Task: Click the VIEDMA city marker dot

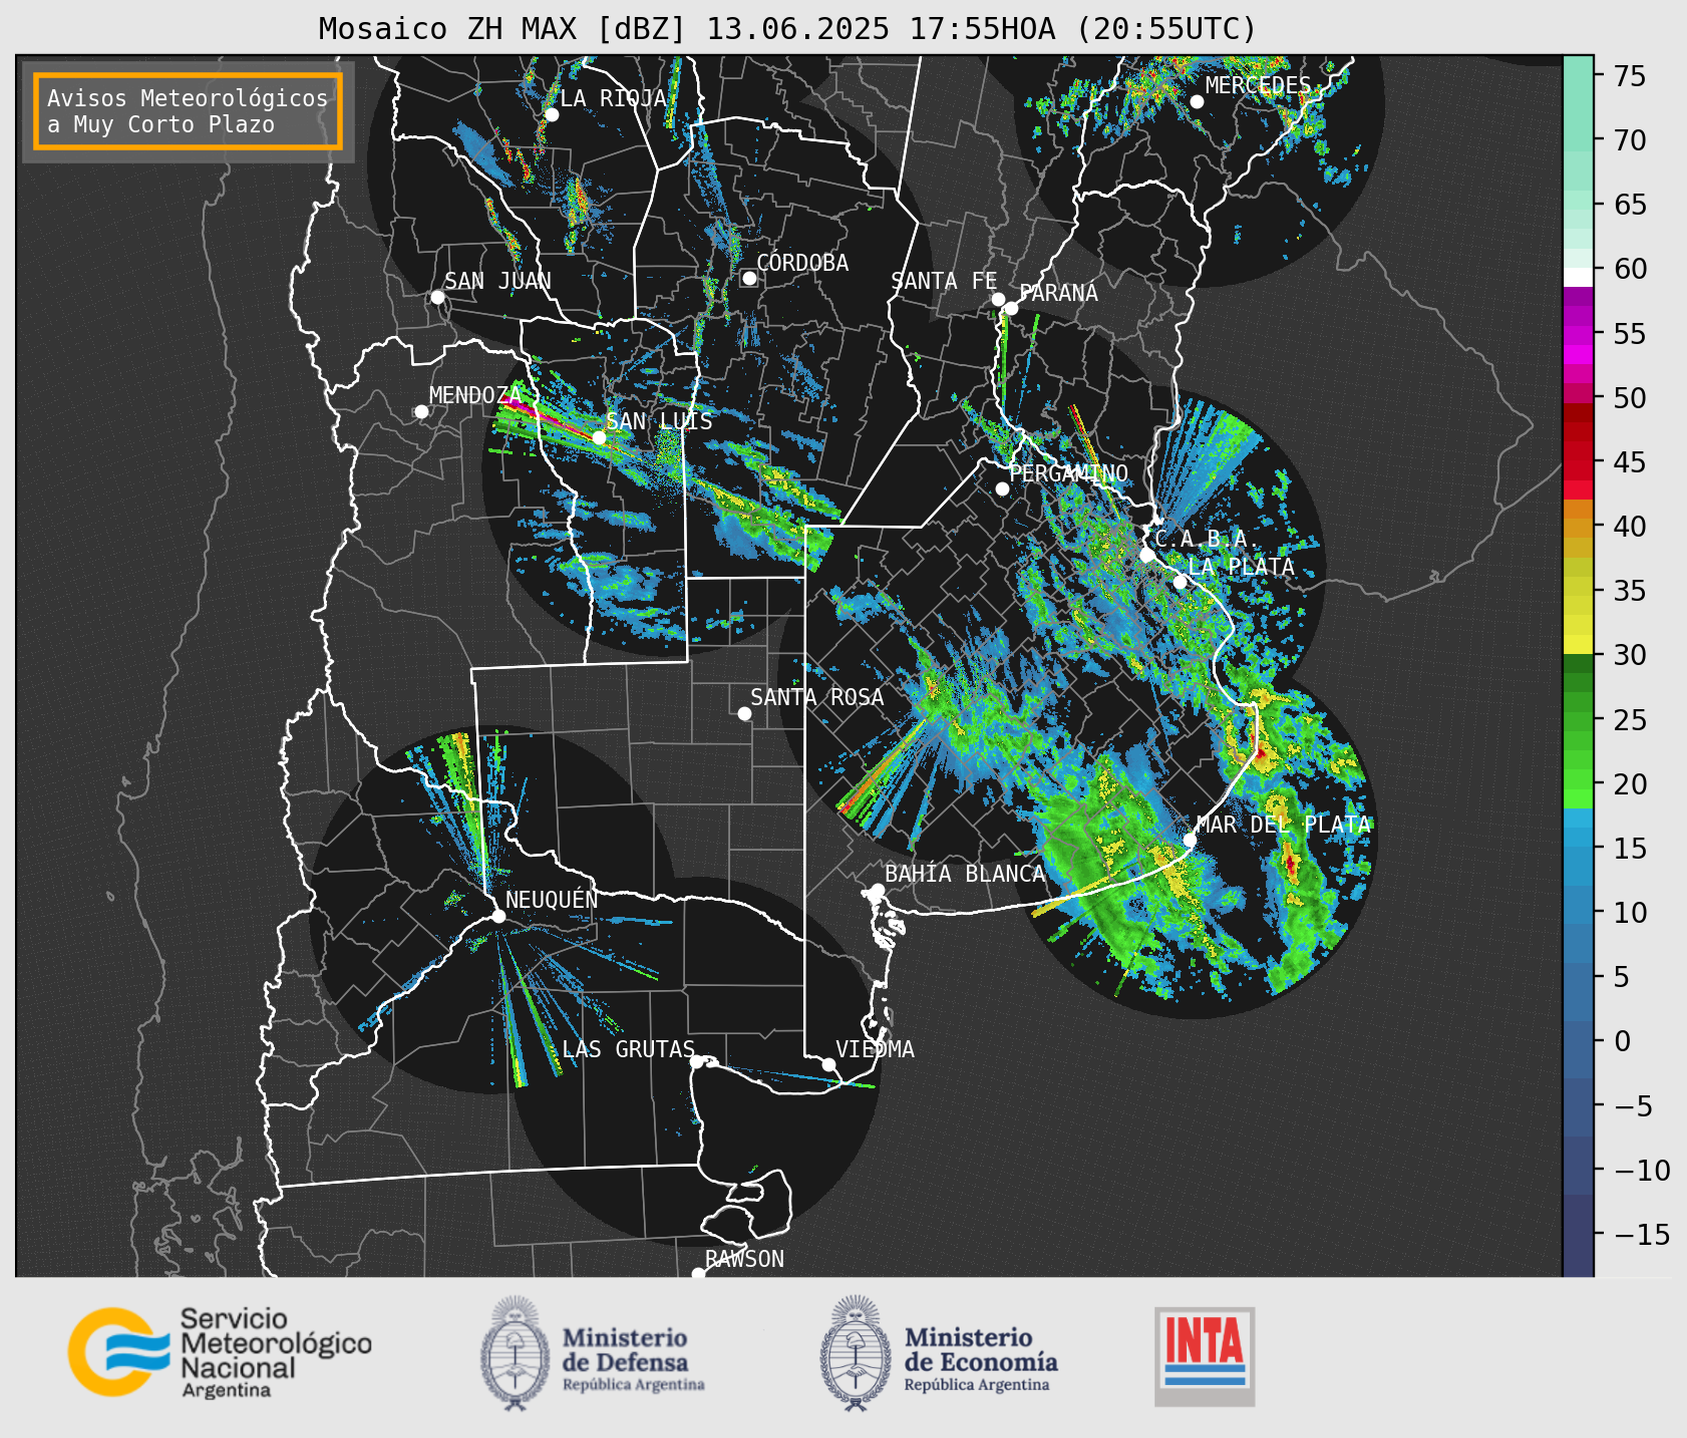Action: 828,1064
